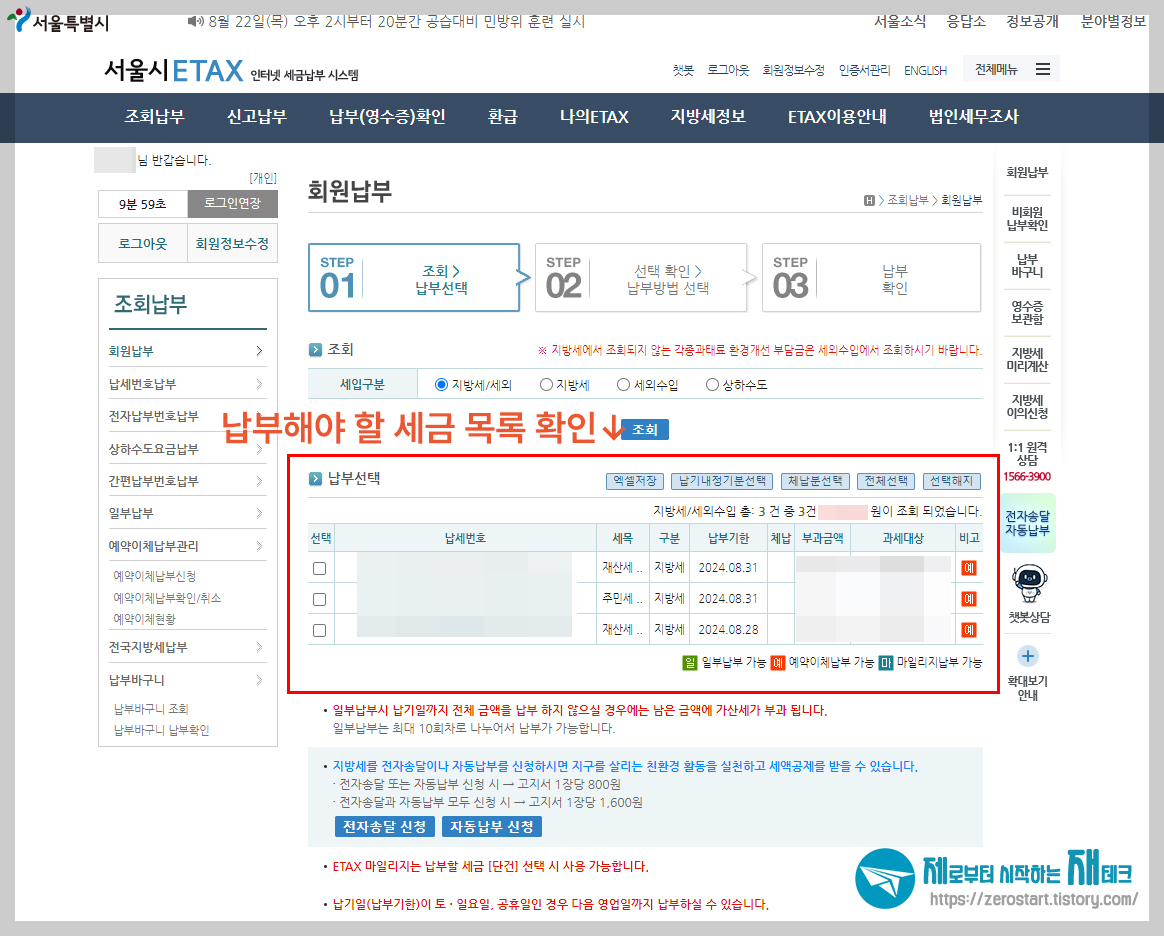
Task: Open the 정보공개 top link
Action: pos(1032,22)
